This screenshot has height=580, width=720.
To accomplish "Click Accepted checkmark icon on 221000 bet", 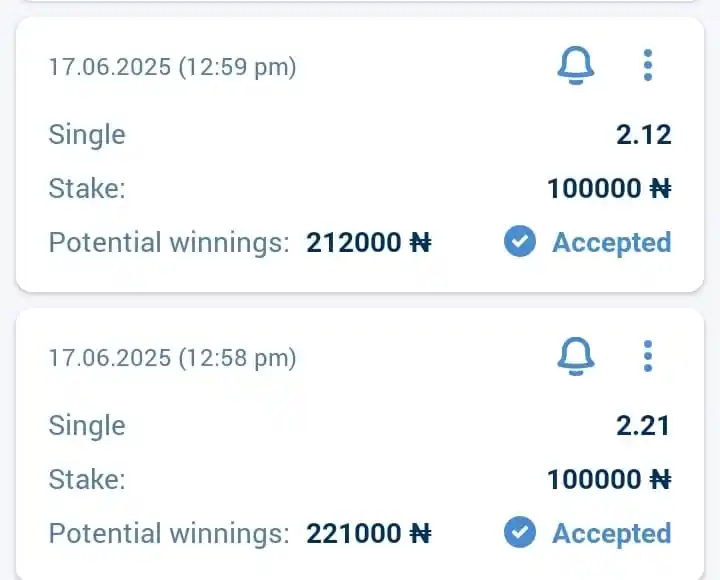I will pyautogui.click(x=520, y=533).
